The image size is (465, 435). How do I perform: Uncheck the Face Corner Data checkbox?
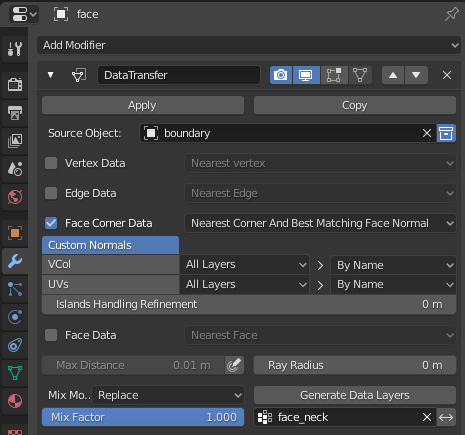point(51,223)
